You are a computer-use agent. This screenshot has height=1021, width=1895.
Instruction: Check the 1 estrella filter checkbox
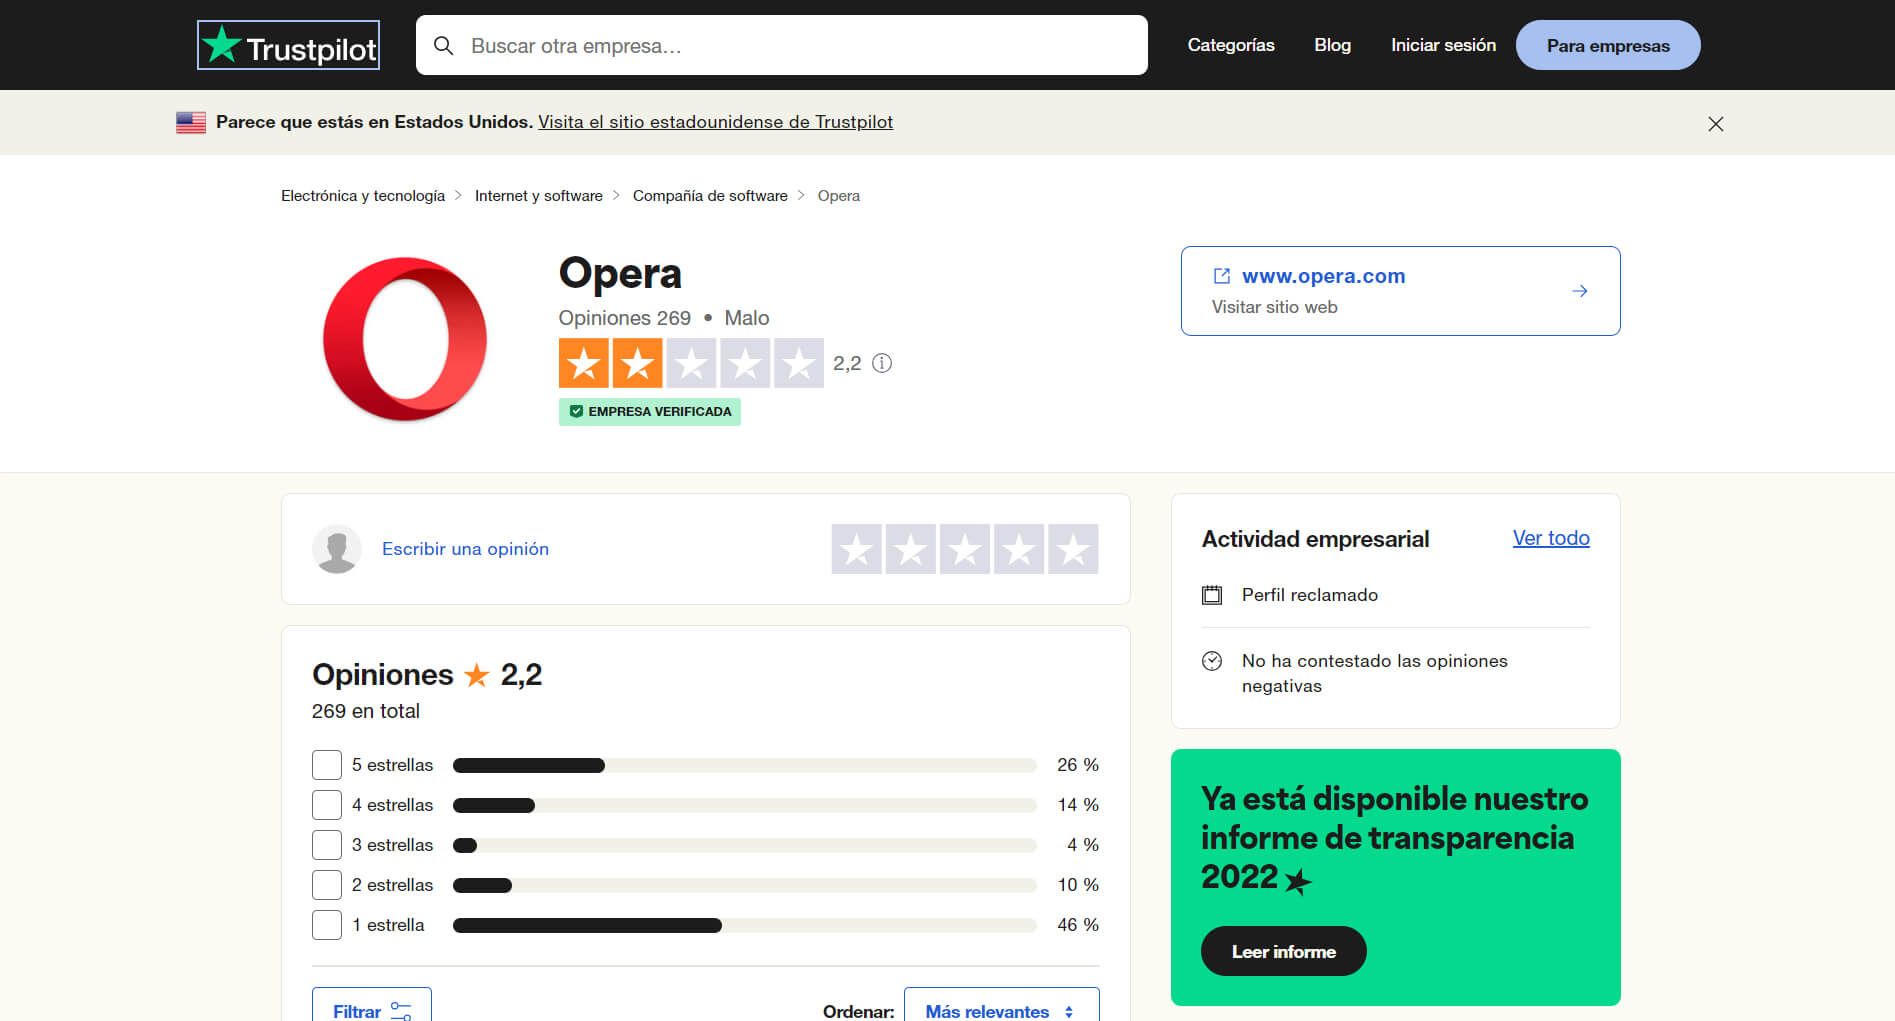[327, 925]
